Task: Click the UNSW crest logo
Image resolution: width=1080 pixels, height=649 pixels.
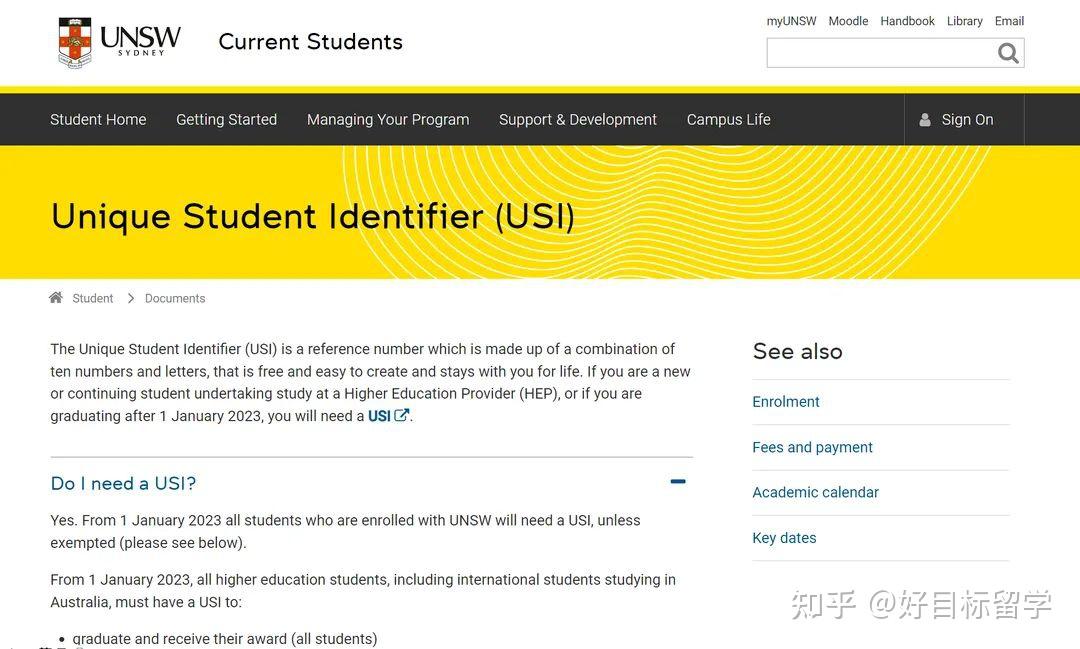Action: [x=74, y=42]
